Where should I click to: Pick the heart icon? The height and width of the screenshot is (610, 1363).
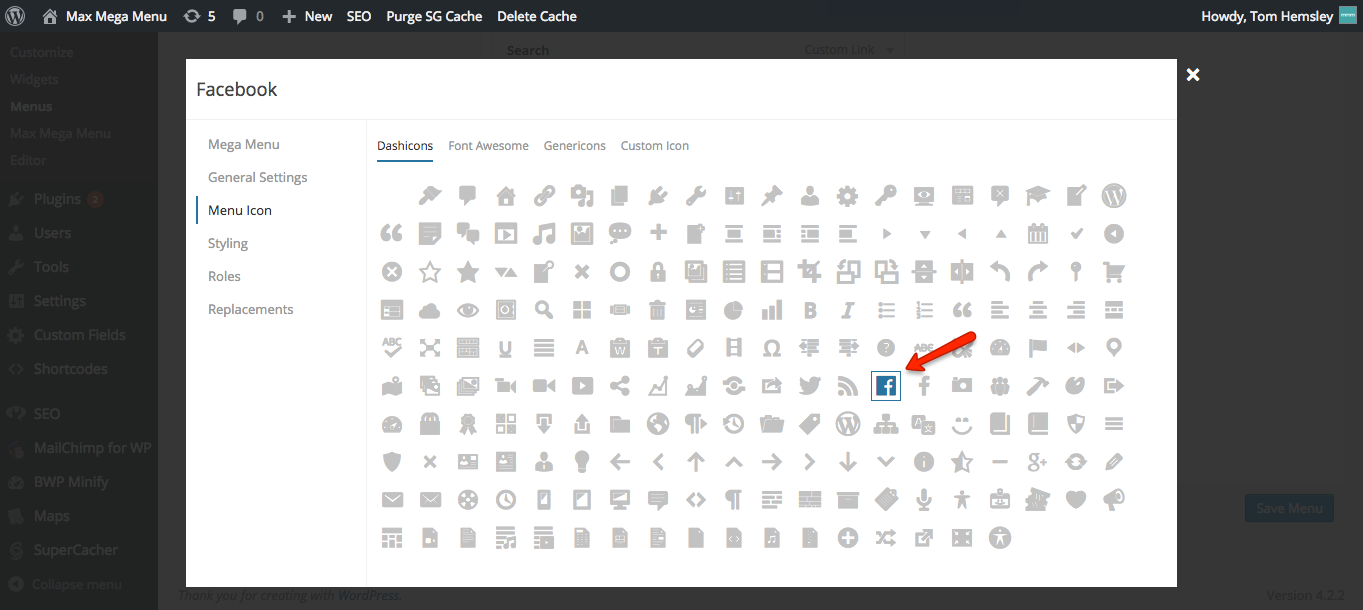click(x=1075, y=500)
